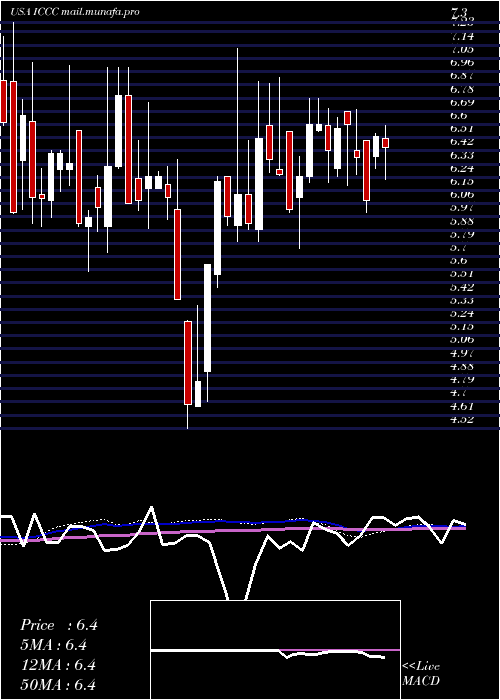
Task: Click the '<<Live MACD' label
Action: coord(421,674)
